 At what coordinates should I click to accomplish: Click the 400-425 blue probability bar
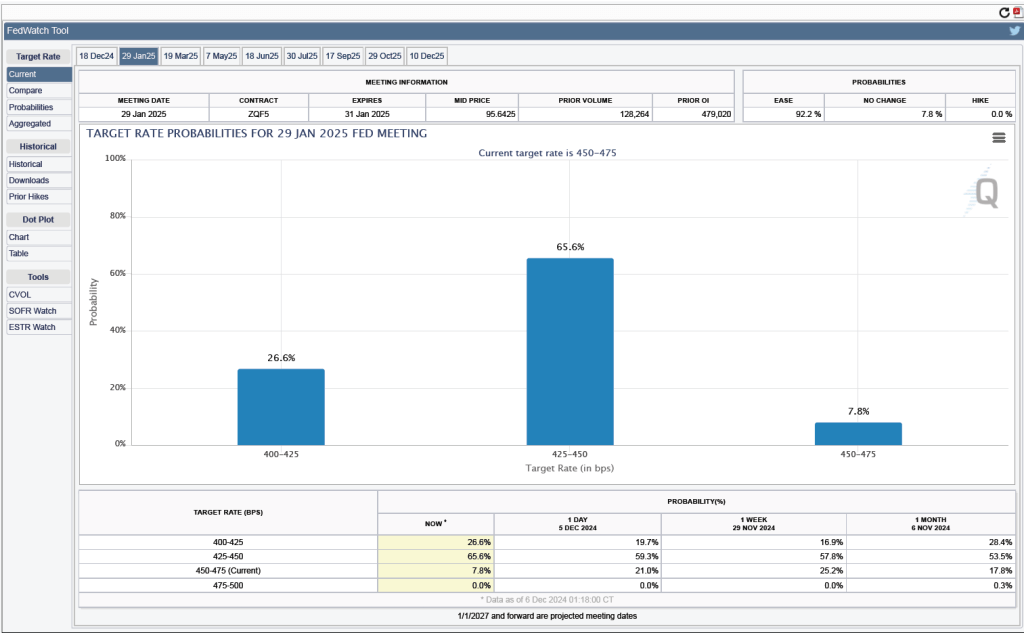(x=281, y=407)
